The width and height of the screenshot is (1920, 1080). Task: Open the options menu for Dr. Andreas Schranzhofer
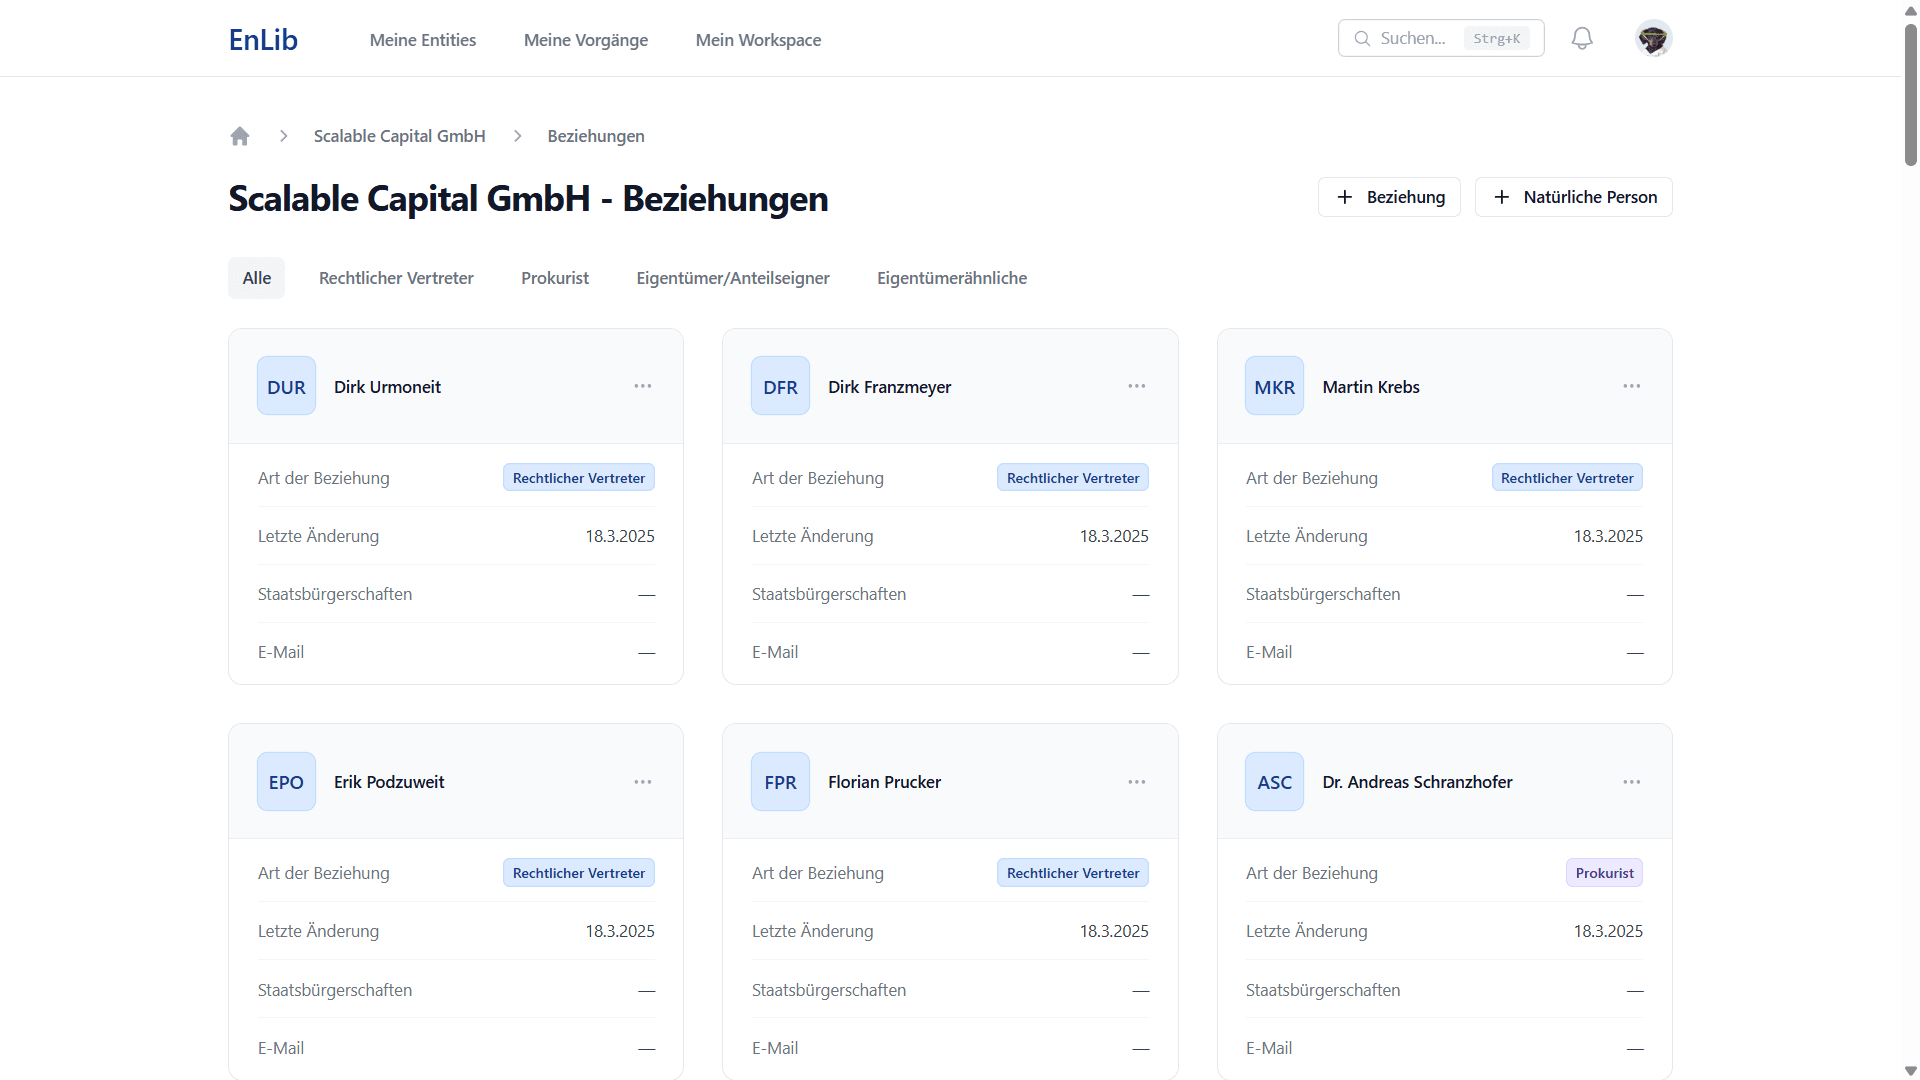click(x=1631, y=782)
